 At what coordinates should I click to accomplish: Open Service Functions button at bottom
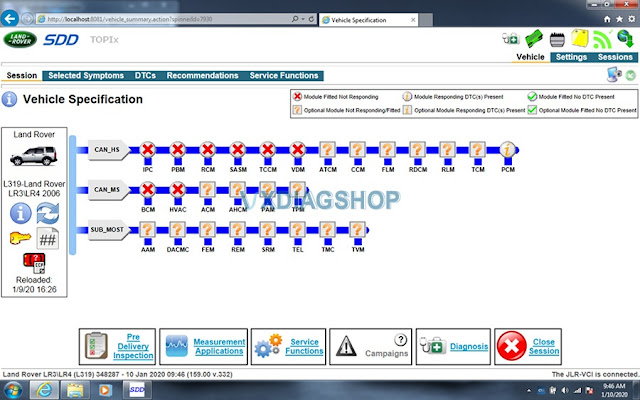(x=288, y=347)
